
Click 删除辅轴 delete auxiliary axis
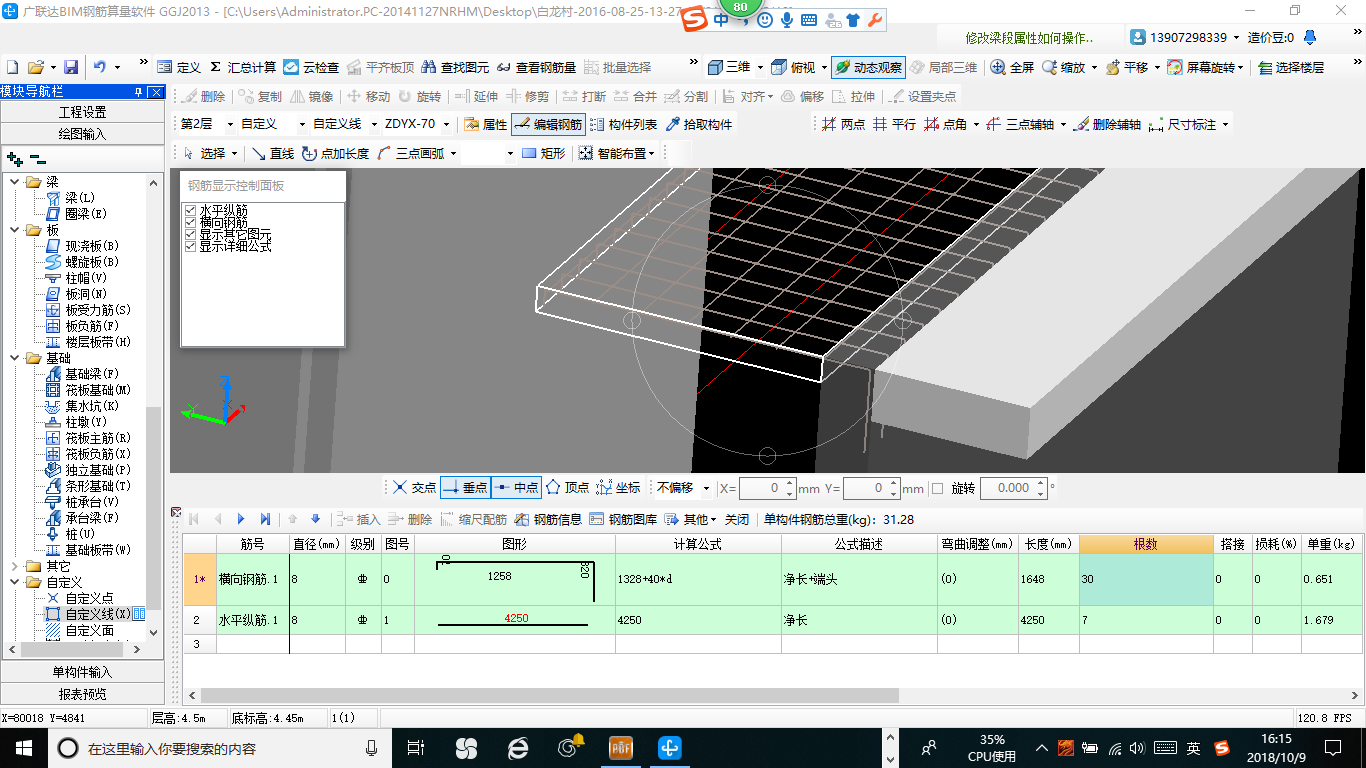coord(1106,124)
